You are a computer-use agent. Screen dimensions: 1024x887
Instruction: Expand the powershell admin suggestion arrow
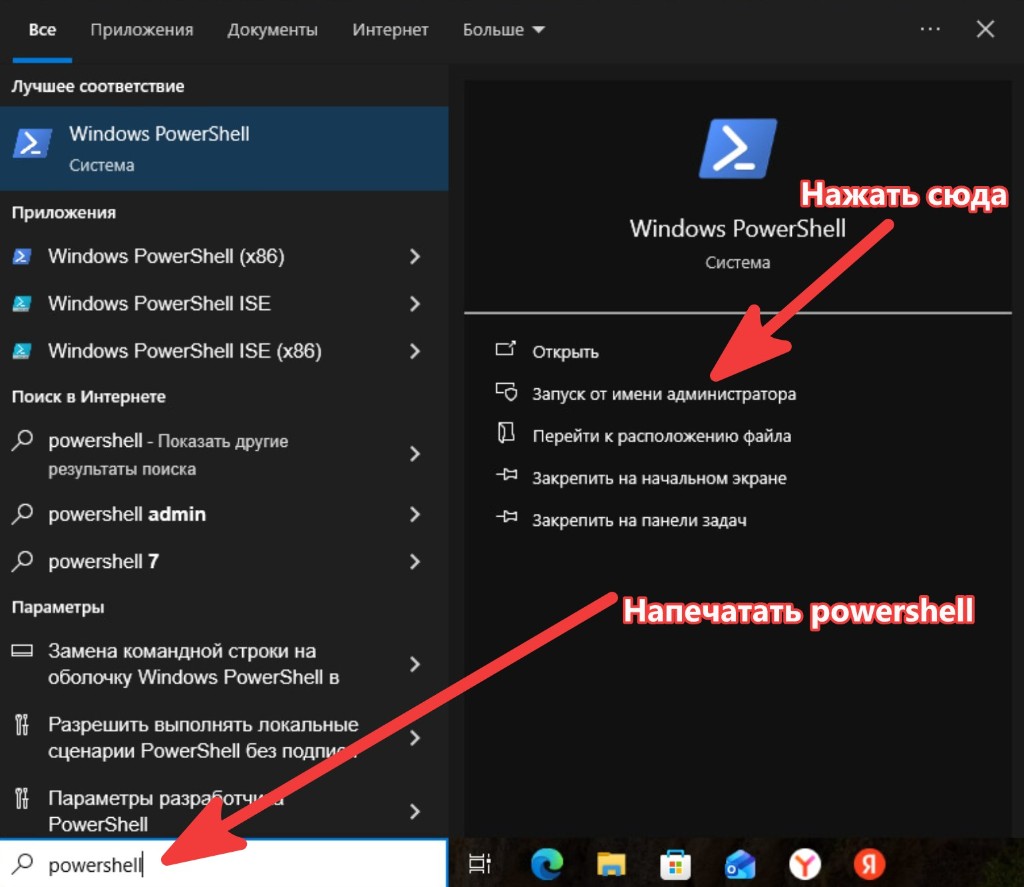click(415, 515)
